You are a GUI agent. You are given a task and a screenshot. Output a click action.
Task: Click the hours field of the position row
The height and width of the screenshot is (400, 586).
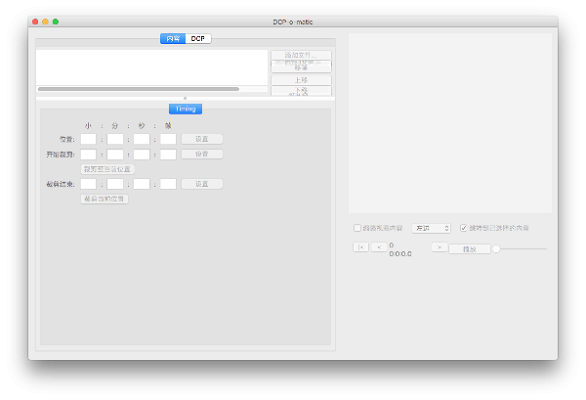pos(88,139)
